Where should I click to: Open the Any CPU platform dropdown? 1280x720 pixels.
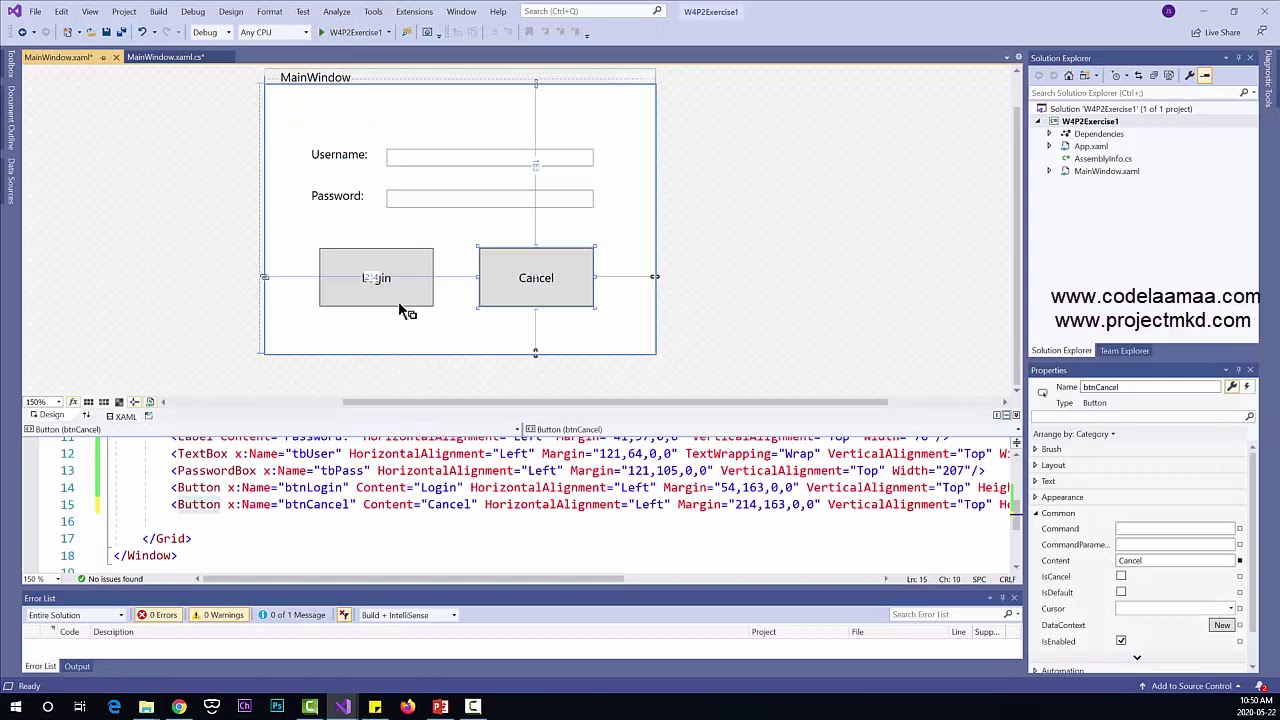[x=273, y=32]
